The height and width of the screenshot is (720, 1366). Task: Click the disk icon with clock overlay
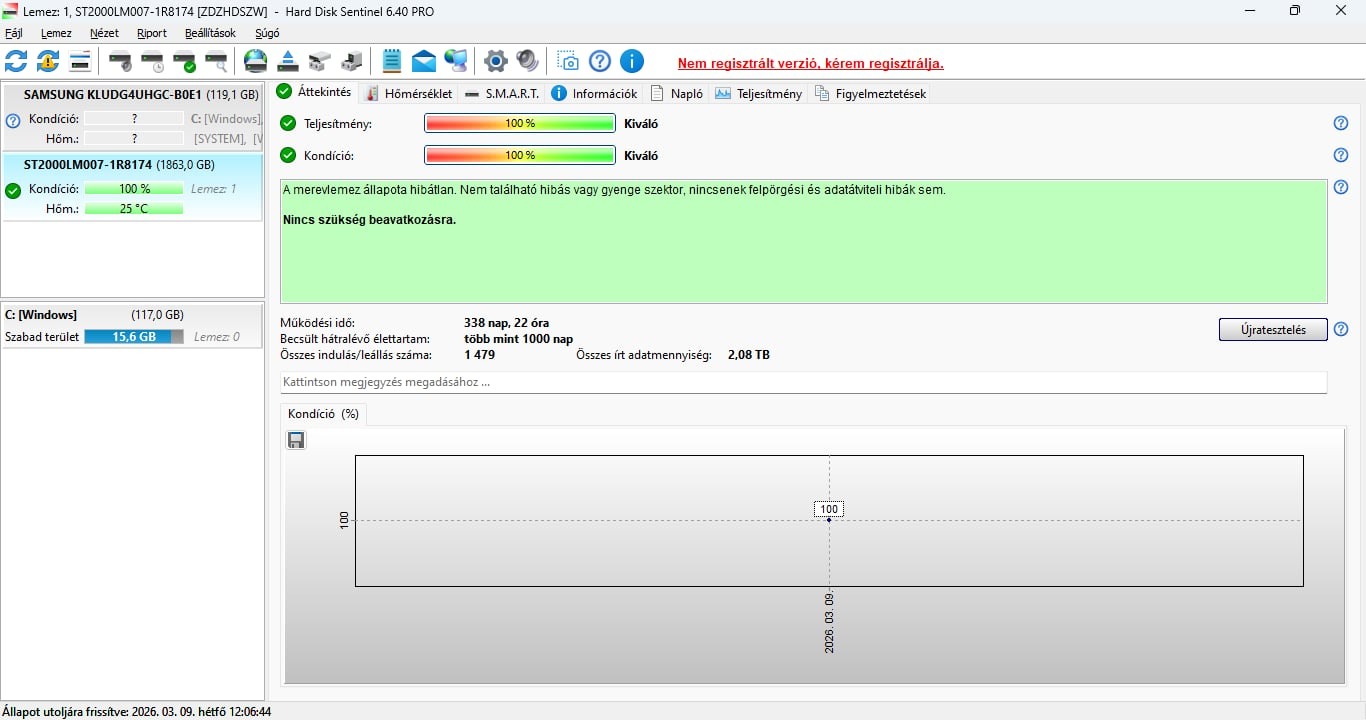[153, 61]
